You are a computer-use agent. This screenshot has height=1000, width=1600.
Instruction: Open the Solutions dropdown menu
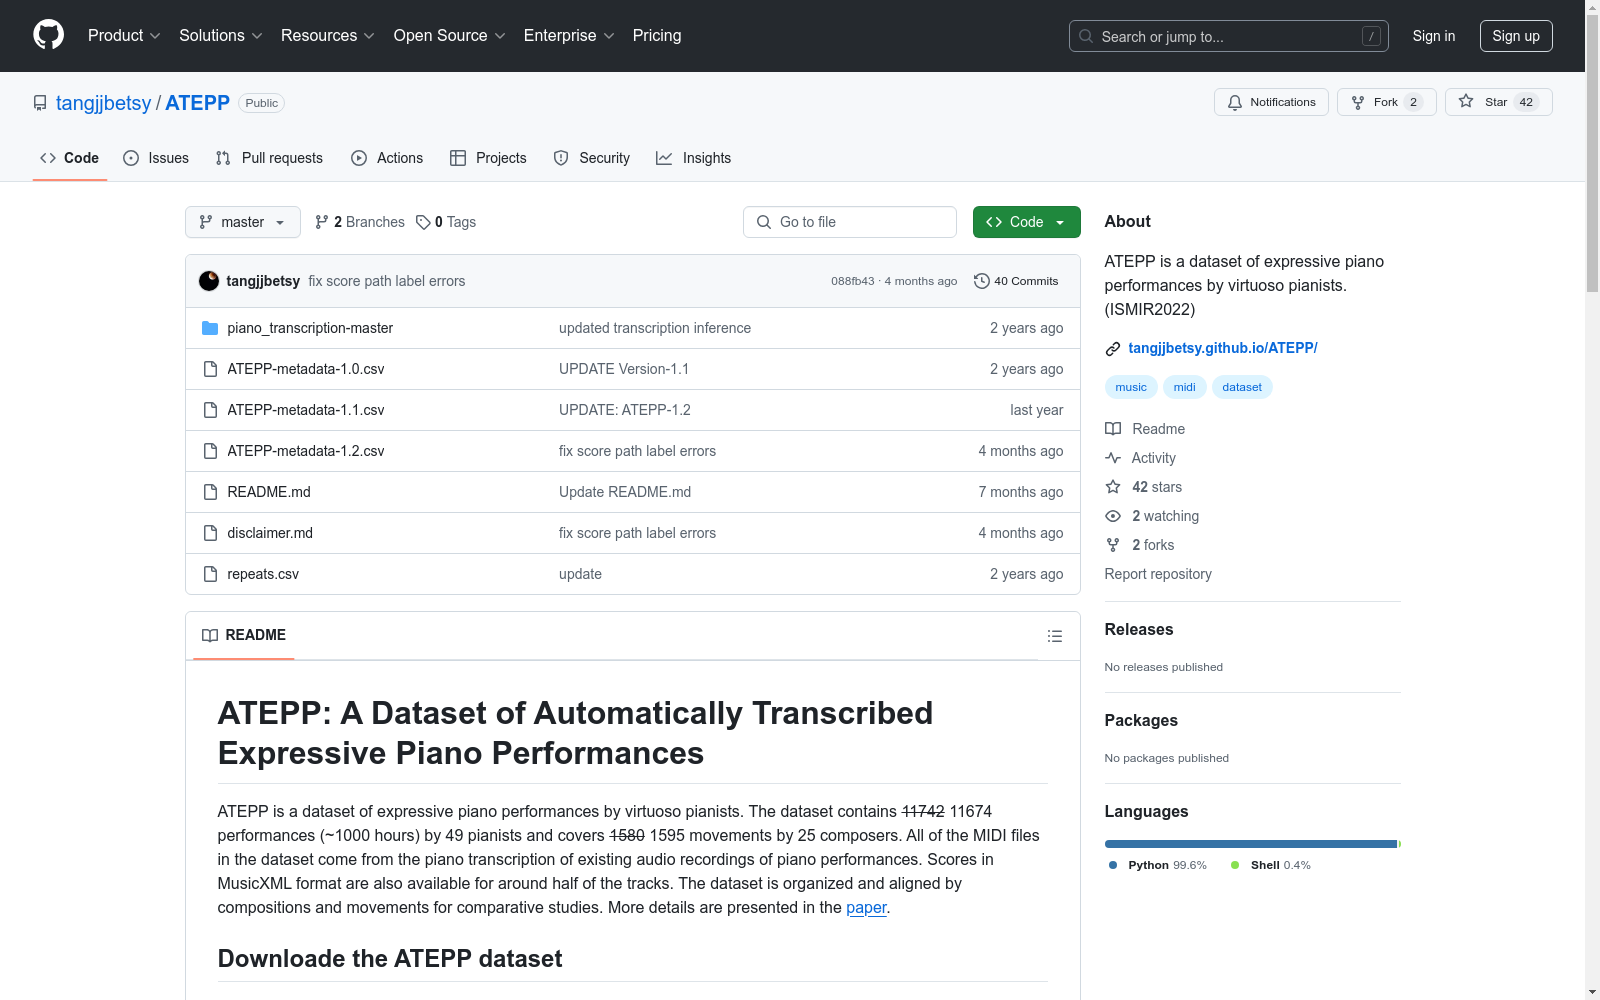click(x=221, y=36)
